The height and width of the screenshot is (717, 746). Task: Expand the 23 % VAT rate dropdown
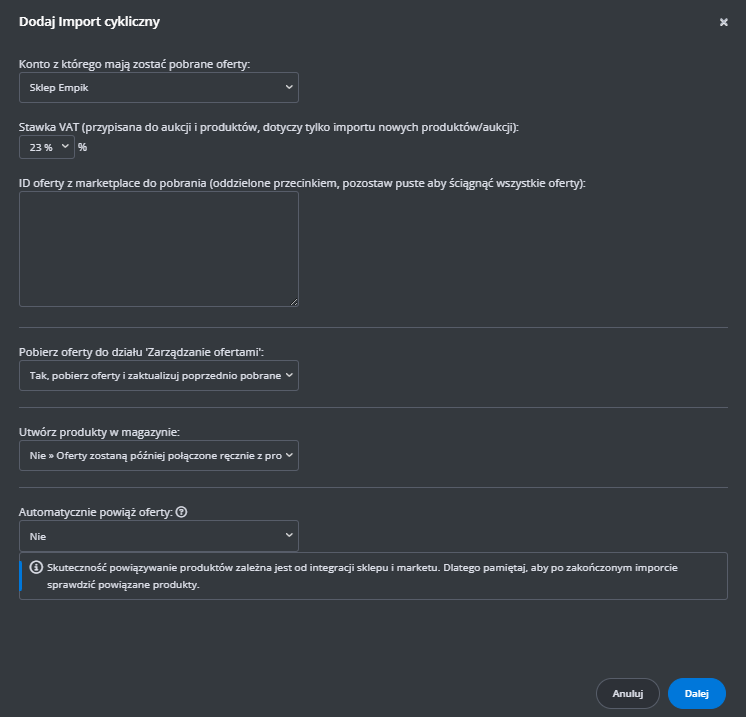[x=47, y=147]
